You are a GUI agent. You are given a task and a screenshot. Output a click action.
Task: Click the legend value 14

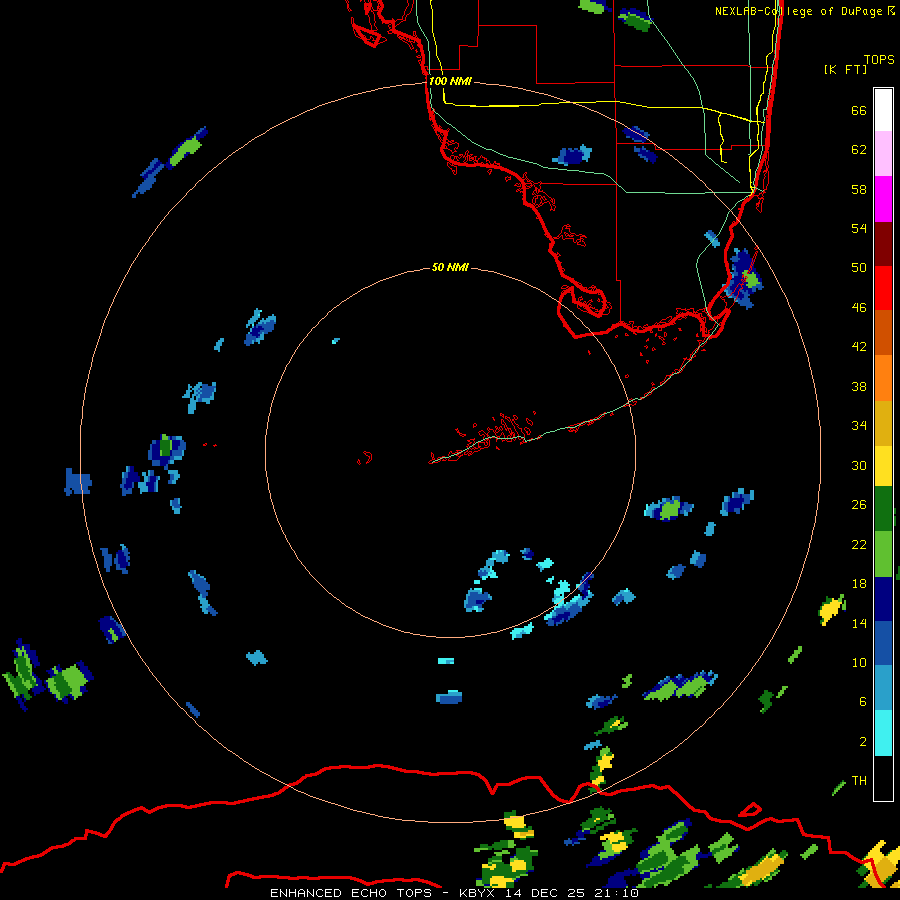859,623
